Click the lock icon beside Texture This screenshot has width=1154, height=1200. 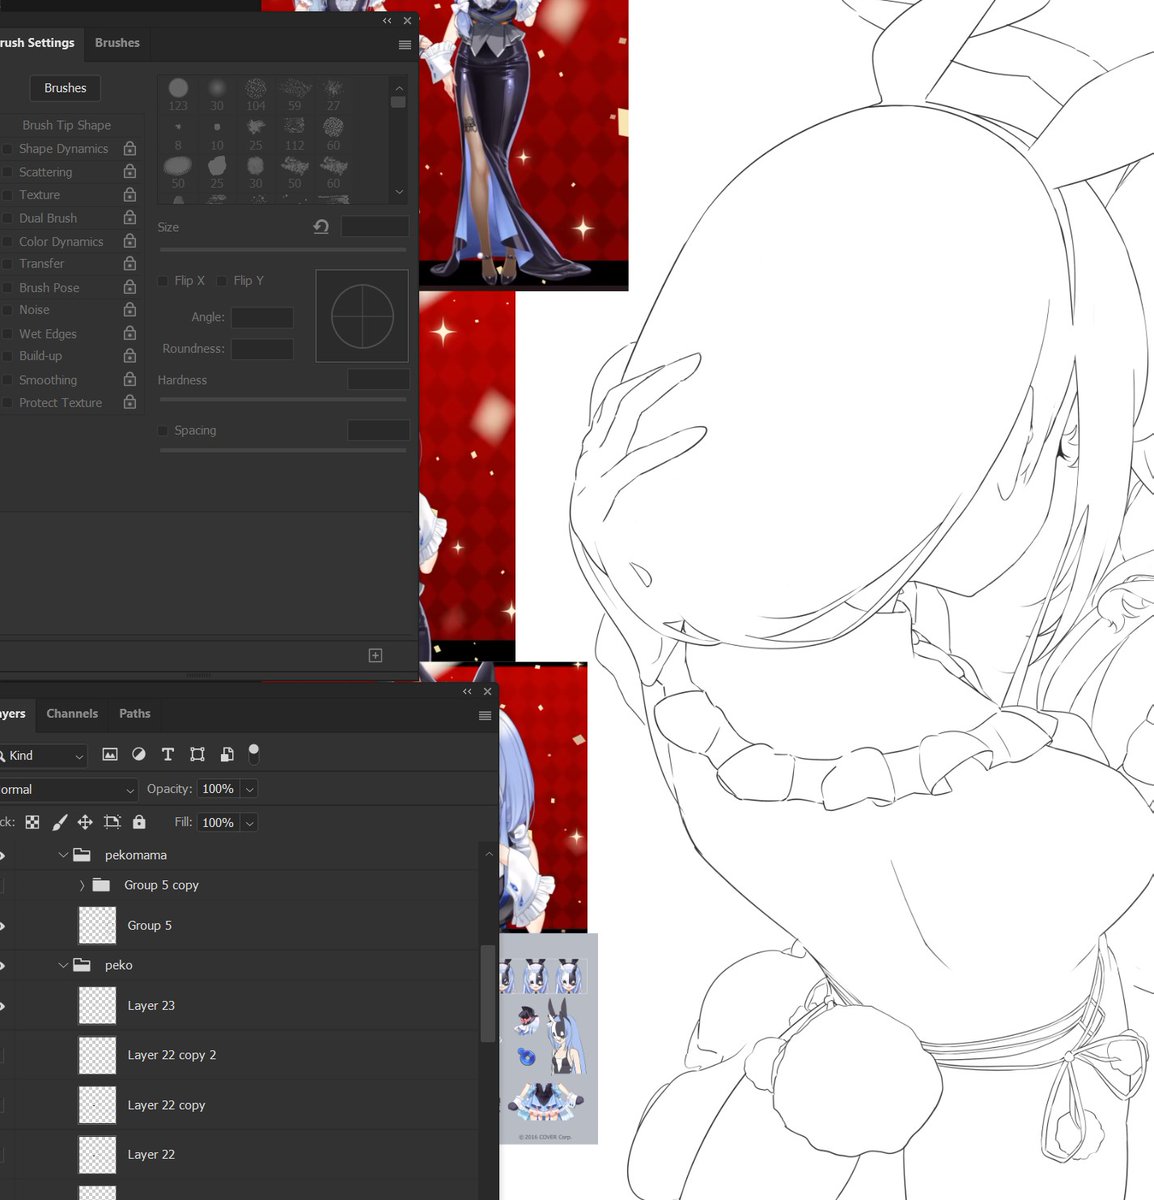tap(129, 194)
